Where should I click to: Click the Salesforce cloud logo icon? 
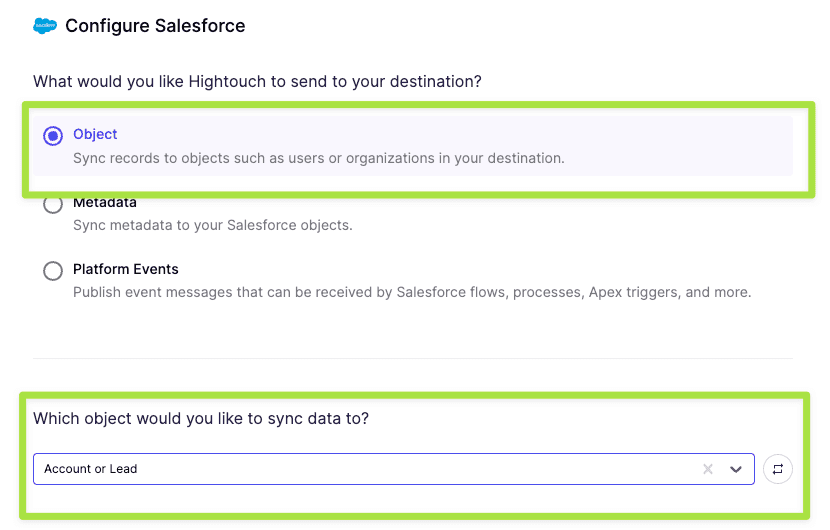[x=45, y=26]
